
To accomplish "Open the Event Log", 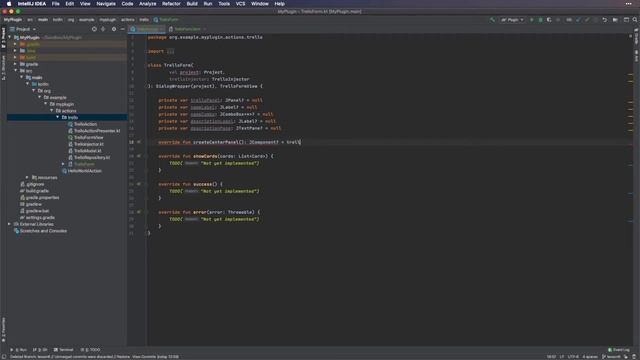I will pyautogui.click(x=619, y=350).
